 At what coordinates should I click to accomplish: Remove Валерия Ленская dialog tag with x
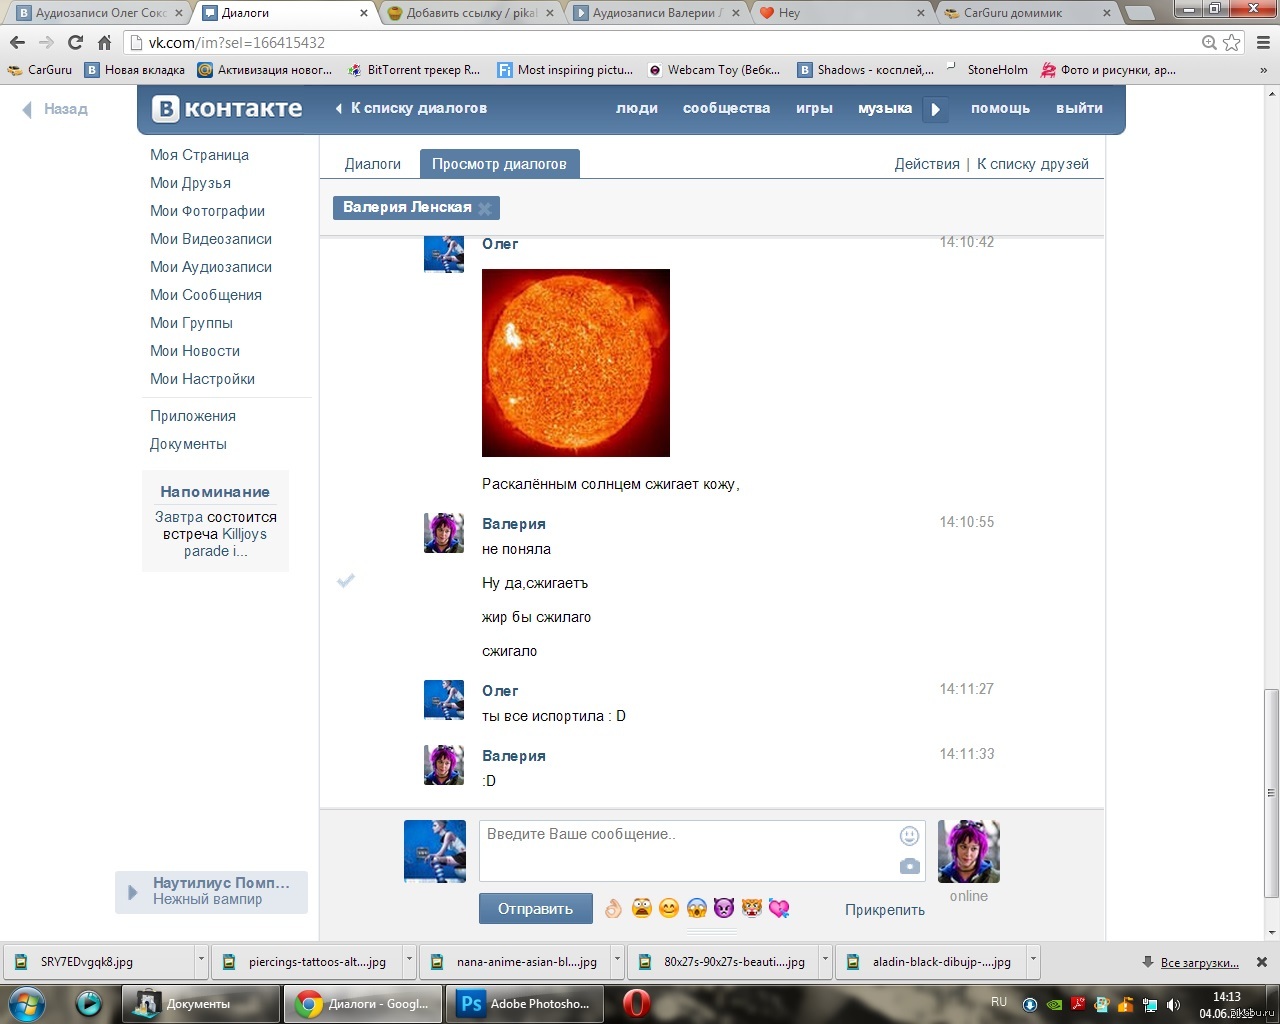pos(485,208)
